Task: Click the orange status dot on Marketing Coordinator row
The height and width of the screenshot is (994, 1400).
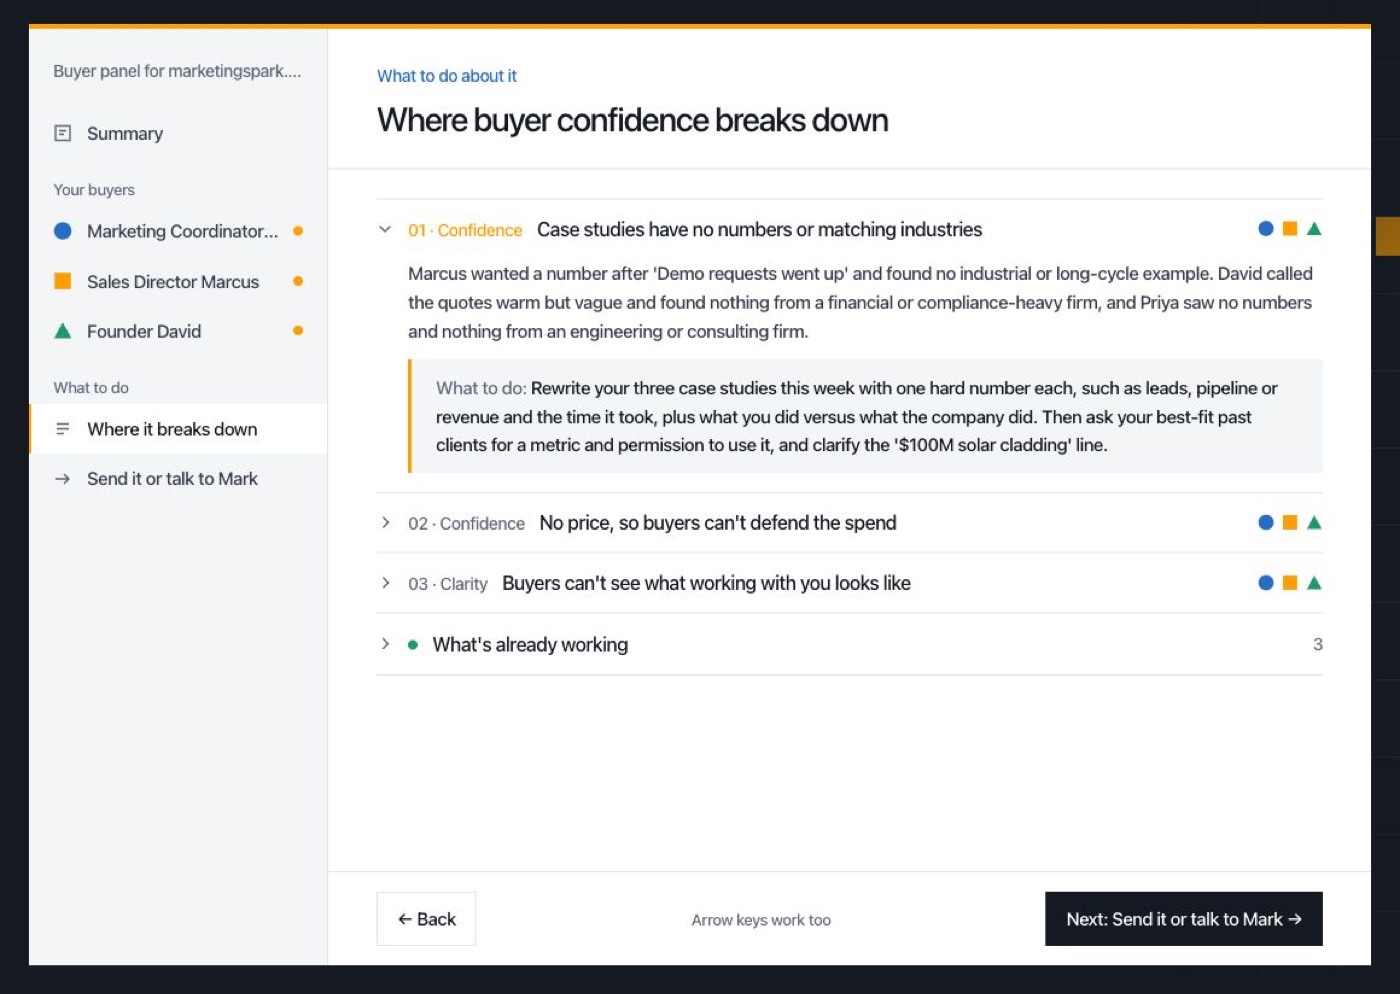Action: (298, 231)
